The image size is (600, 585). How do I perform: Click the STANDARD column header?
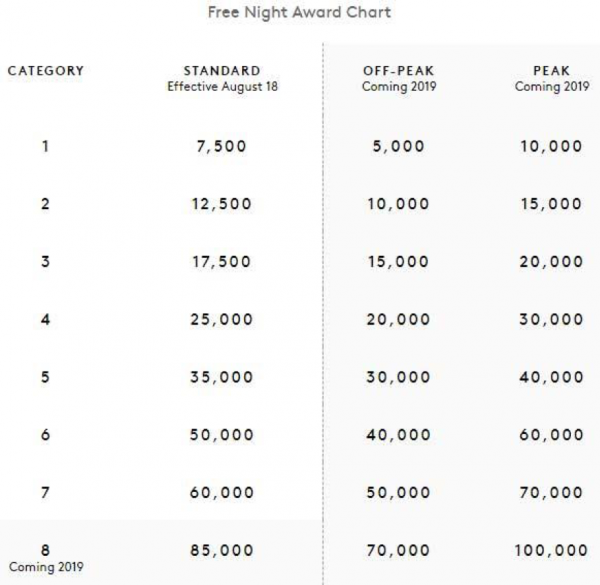point(222,71)
